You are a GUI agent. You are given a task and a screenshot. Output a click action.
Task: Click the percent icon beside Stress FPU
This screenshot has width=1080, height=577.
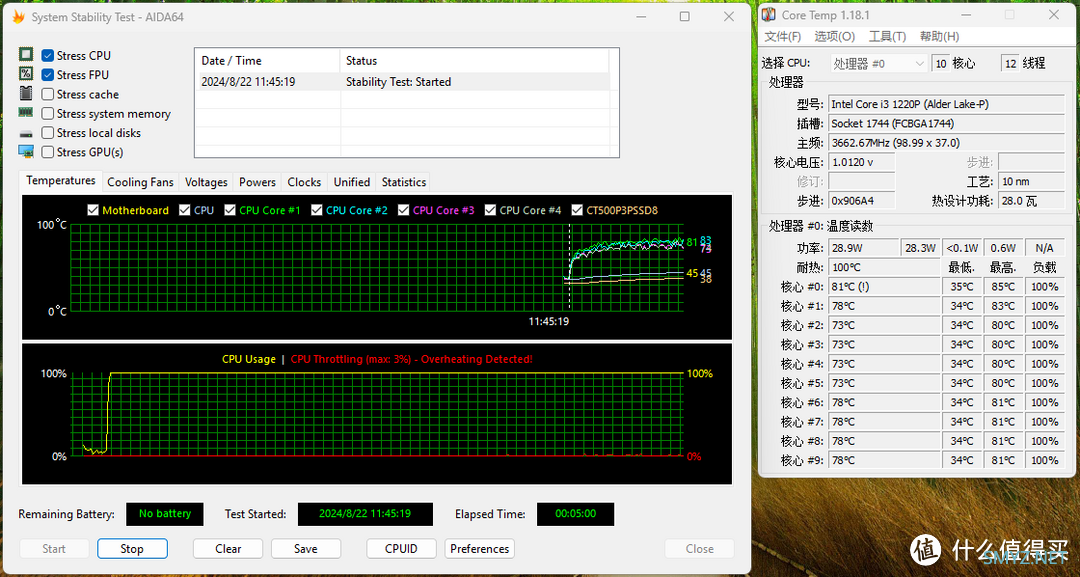point(26,74)
